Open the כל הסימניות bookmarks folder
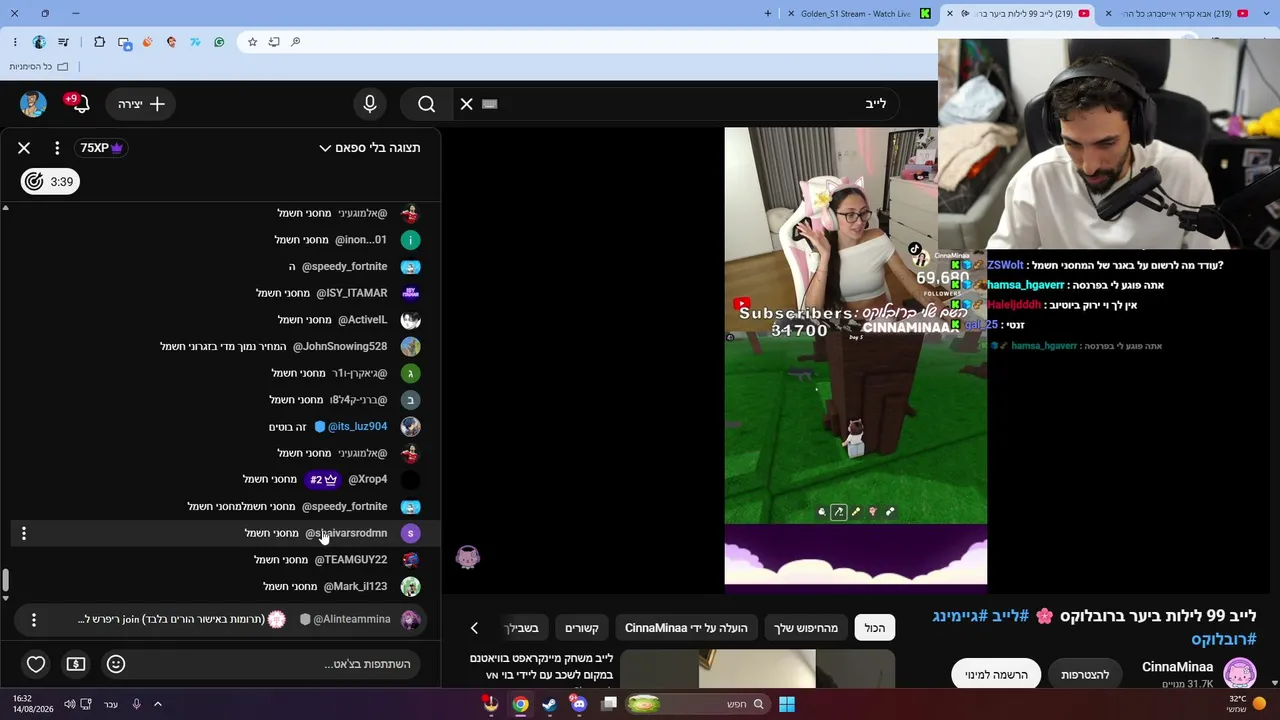Image resolution: width=1280 pixels, height=720 pixels. pos(38,66)
